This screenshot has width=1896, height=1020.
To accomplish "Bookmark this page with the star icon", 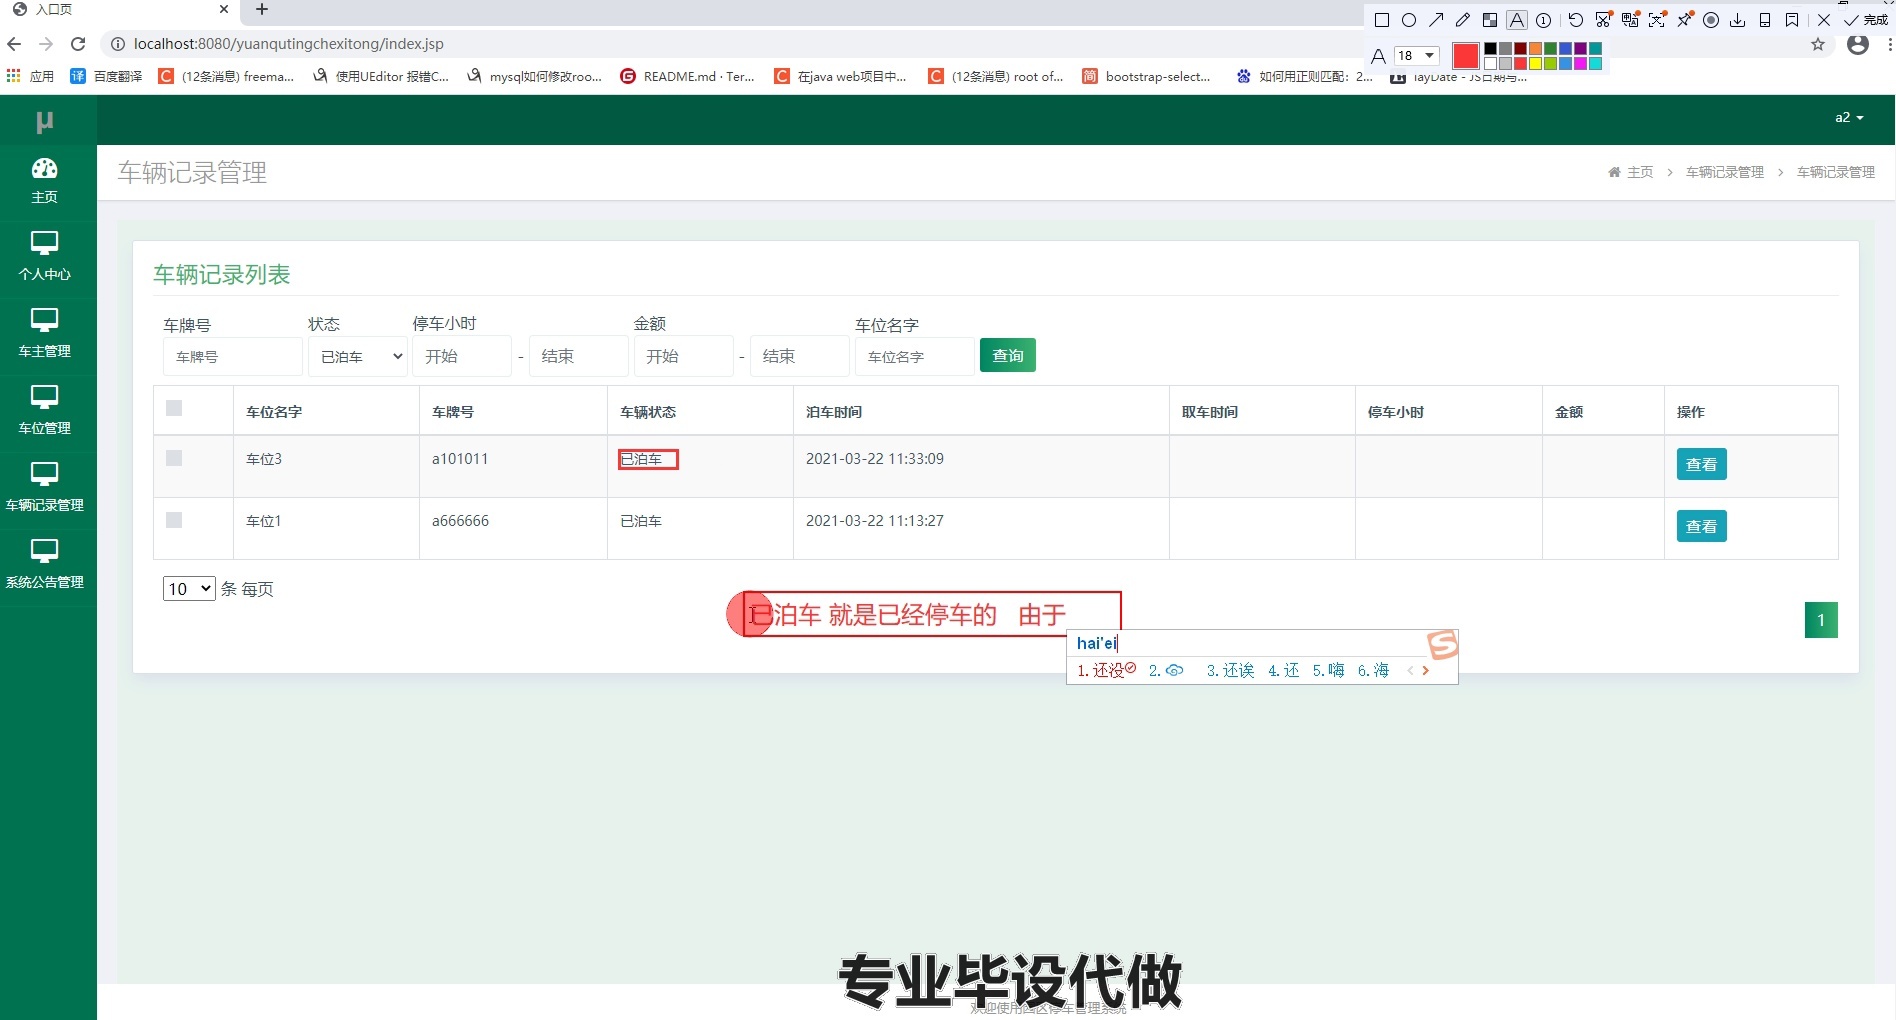I will tap(1818, 44).
